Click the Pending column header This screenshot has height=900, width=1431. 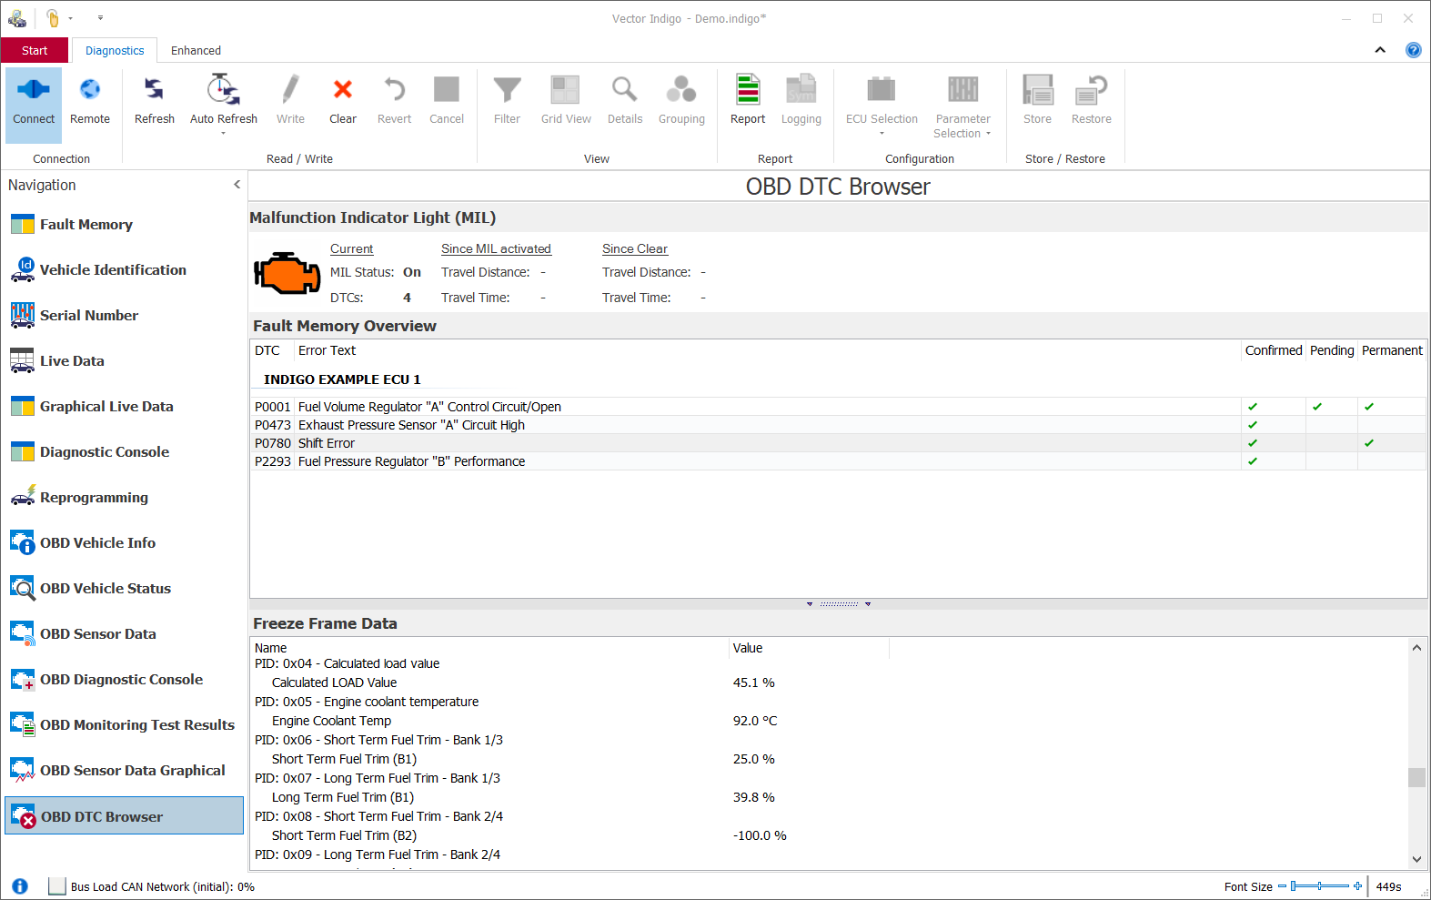pos(1331,351)
